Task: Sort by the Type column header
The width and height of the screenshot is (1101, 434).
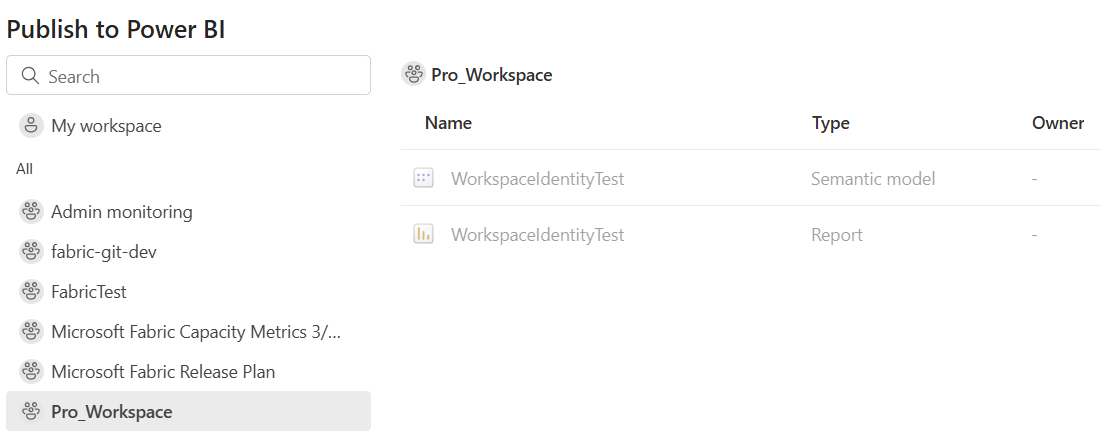Action: point(830,123)
